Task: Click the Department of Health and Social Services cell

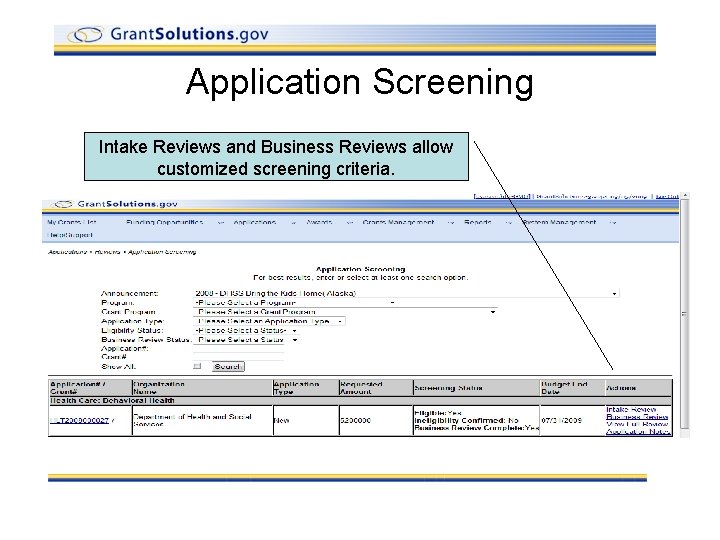Action: (202, 421)
